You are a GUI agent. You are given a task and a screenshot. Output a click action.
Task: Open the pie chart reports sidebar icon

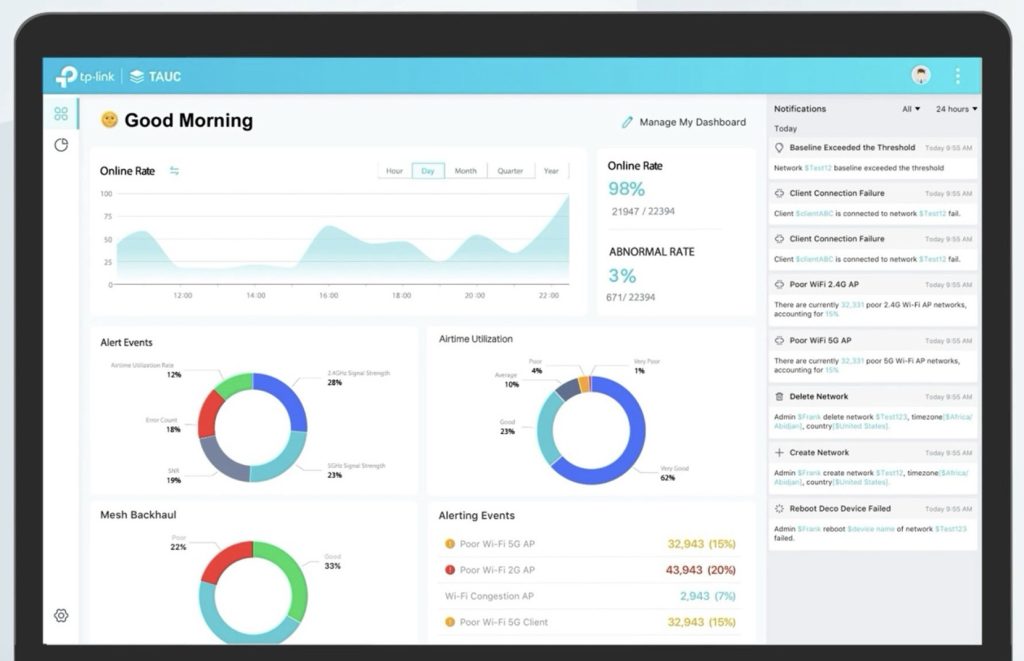tap(61, 145)
